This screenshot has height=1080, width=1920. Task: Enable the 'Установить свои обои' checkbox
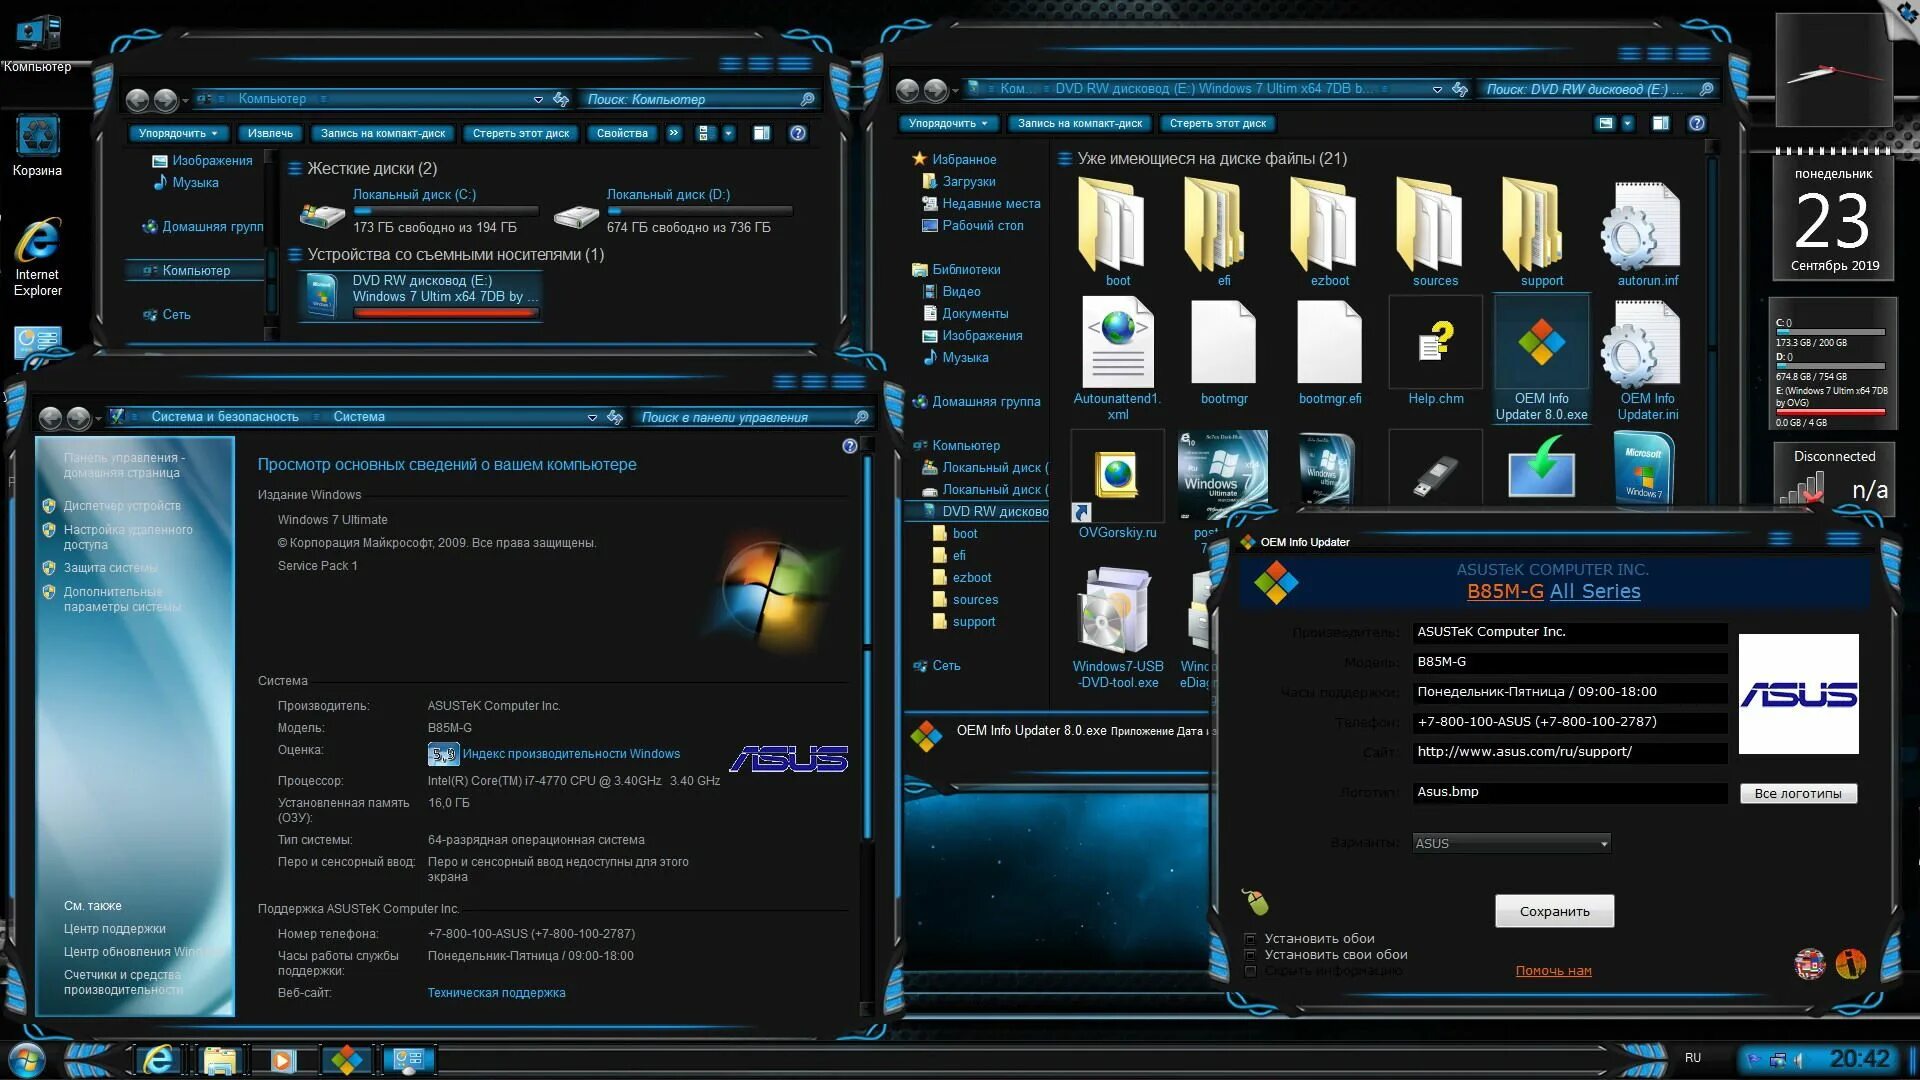tap(1250, 955)
